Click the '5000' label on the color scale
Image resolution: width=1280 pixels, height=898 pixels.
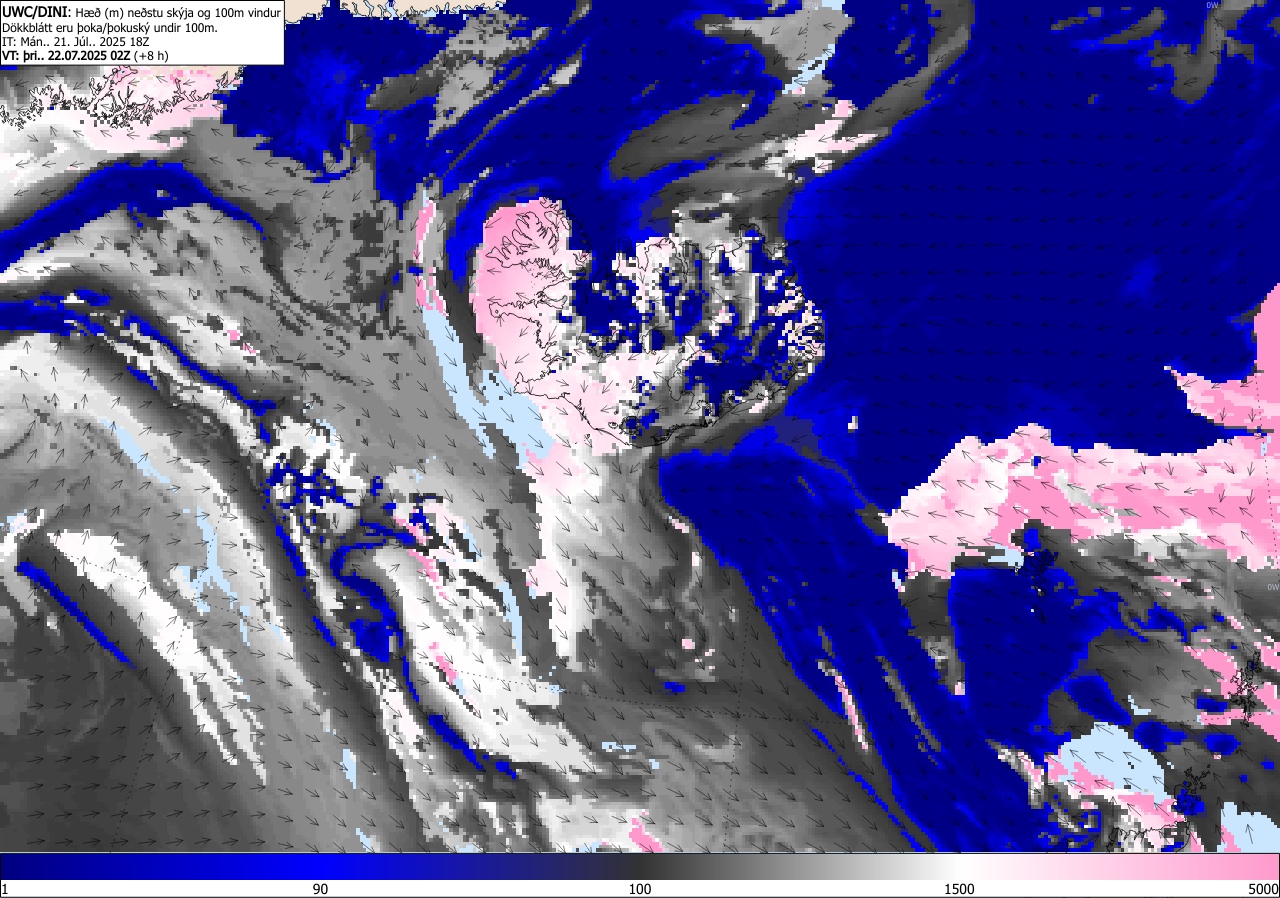click(1263, 889)
